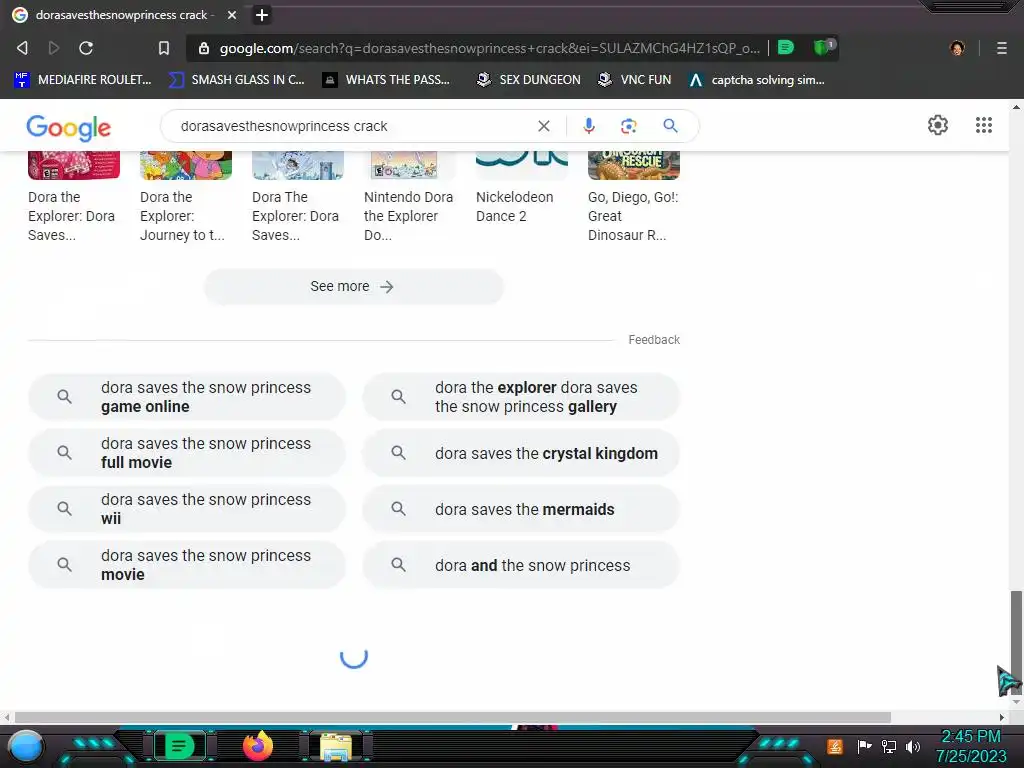Screen dimensions: 1024x768
Task: Open site info via the padlock icon
Action: pos(204,48)
